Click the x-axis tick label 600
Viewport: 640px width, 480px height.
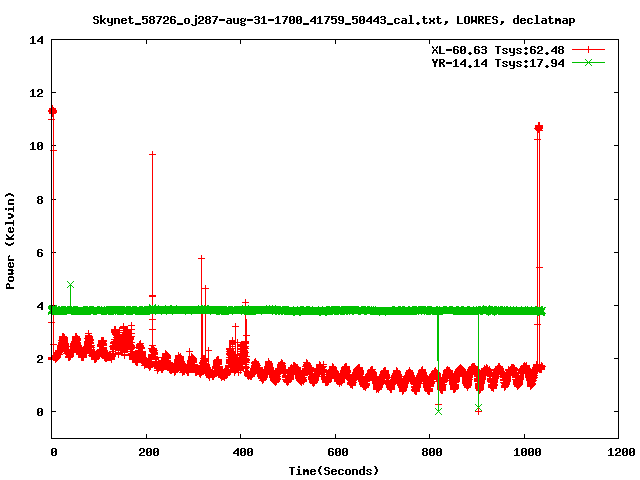(338, 452)
